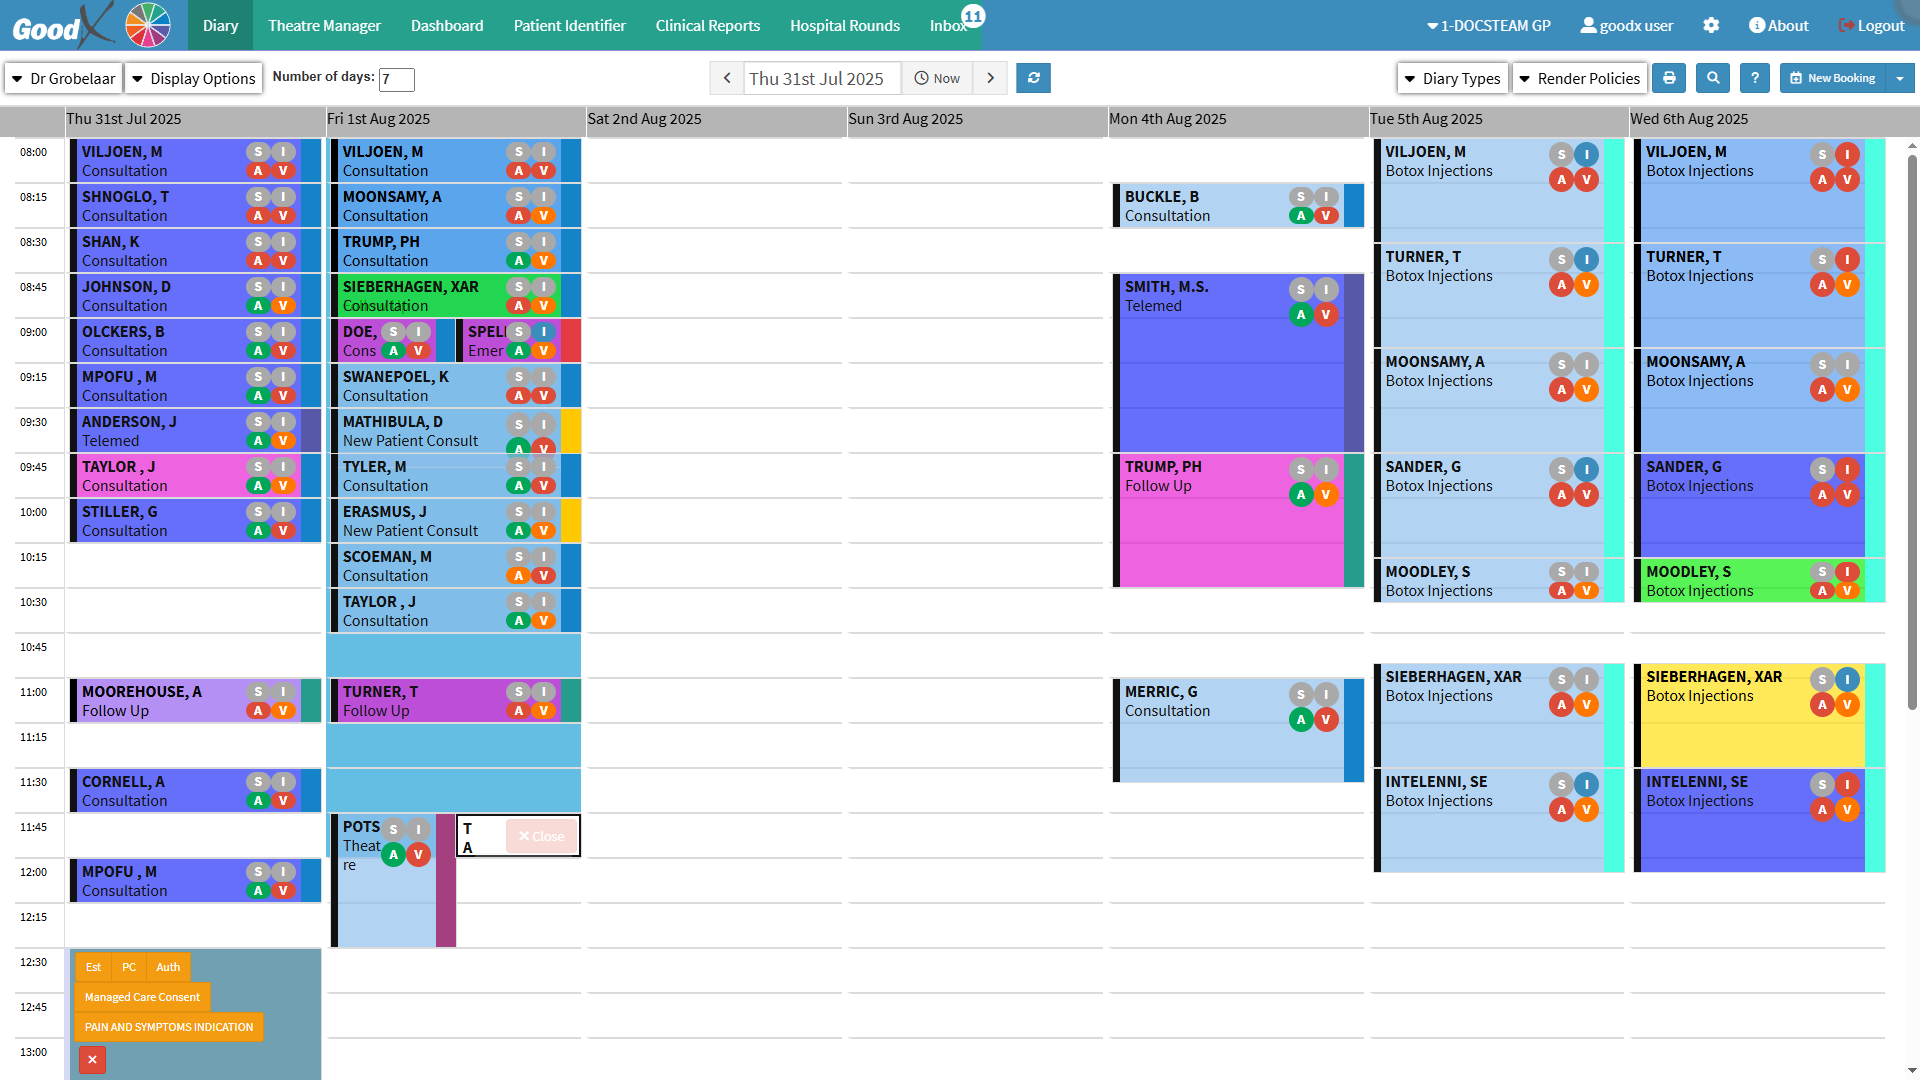
Task: Toggle the A status circle for MERRIC, G
Action: pos(1301,719)
